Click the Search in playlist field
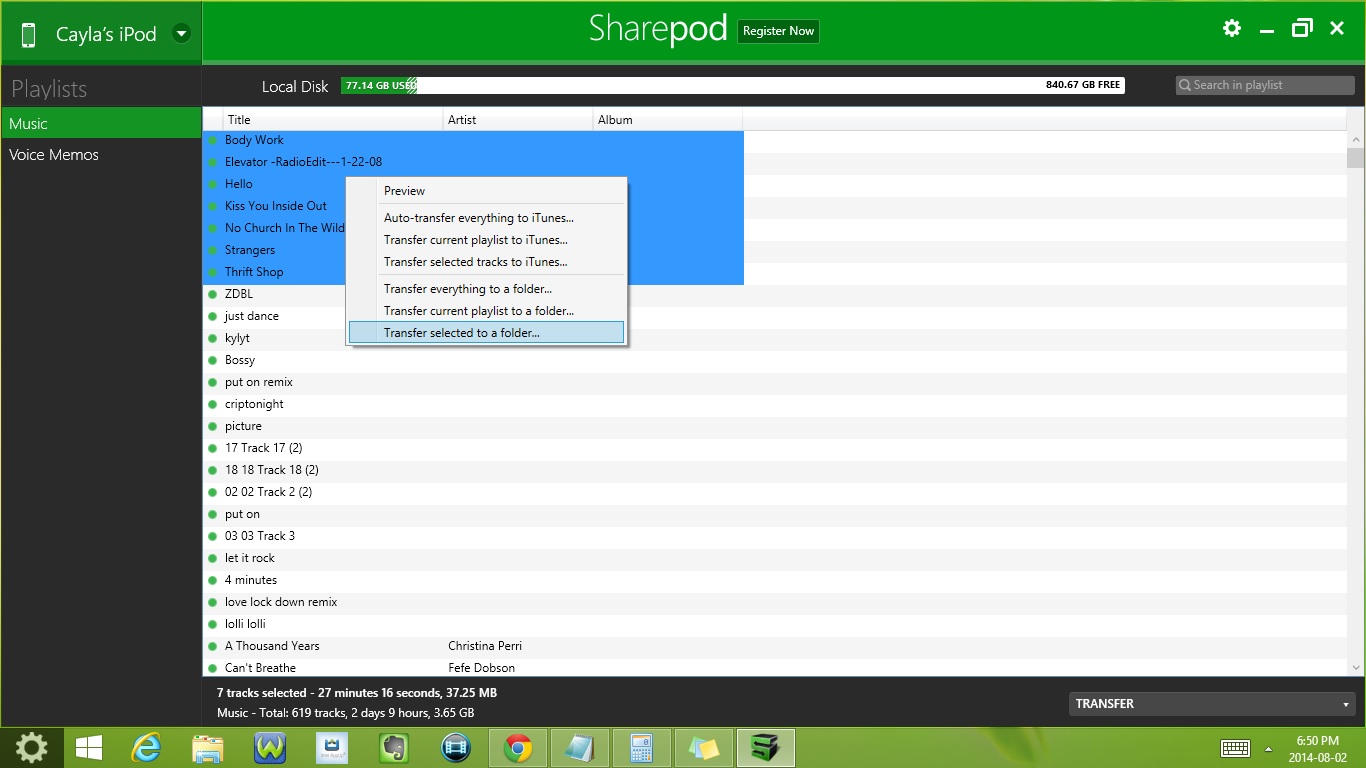The image size is (1366, 768). click(x=1265, y=85)
